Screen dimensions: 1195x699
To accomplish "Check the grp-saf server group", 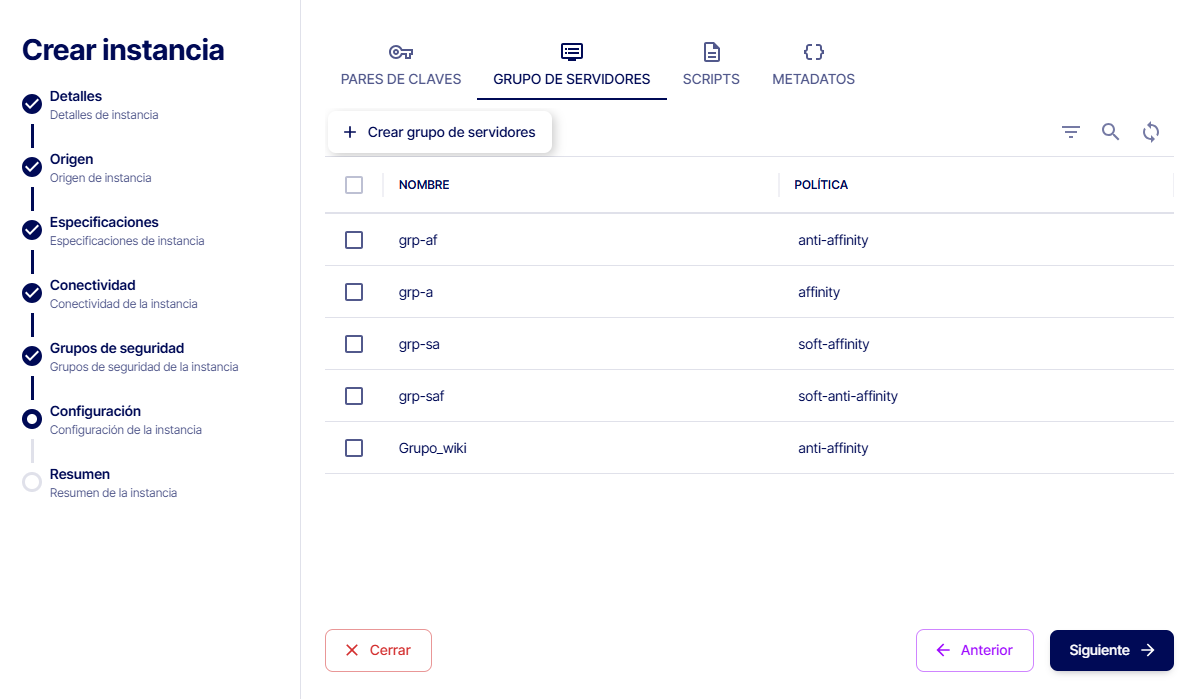I will pyautogui.click(x=354, y=396).
